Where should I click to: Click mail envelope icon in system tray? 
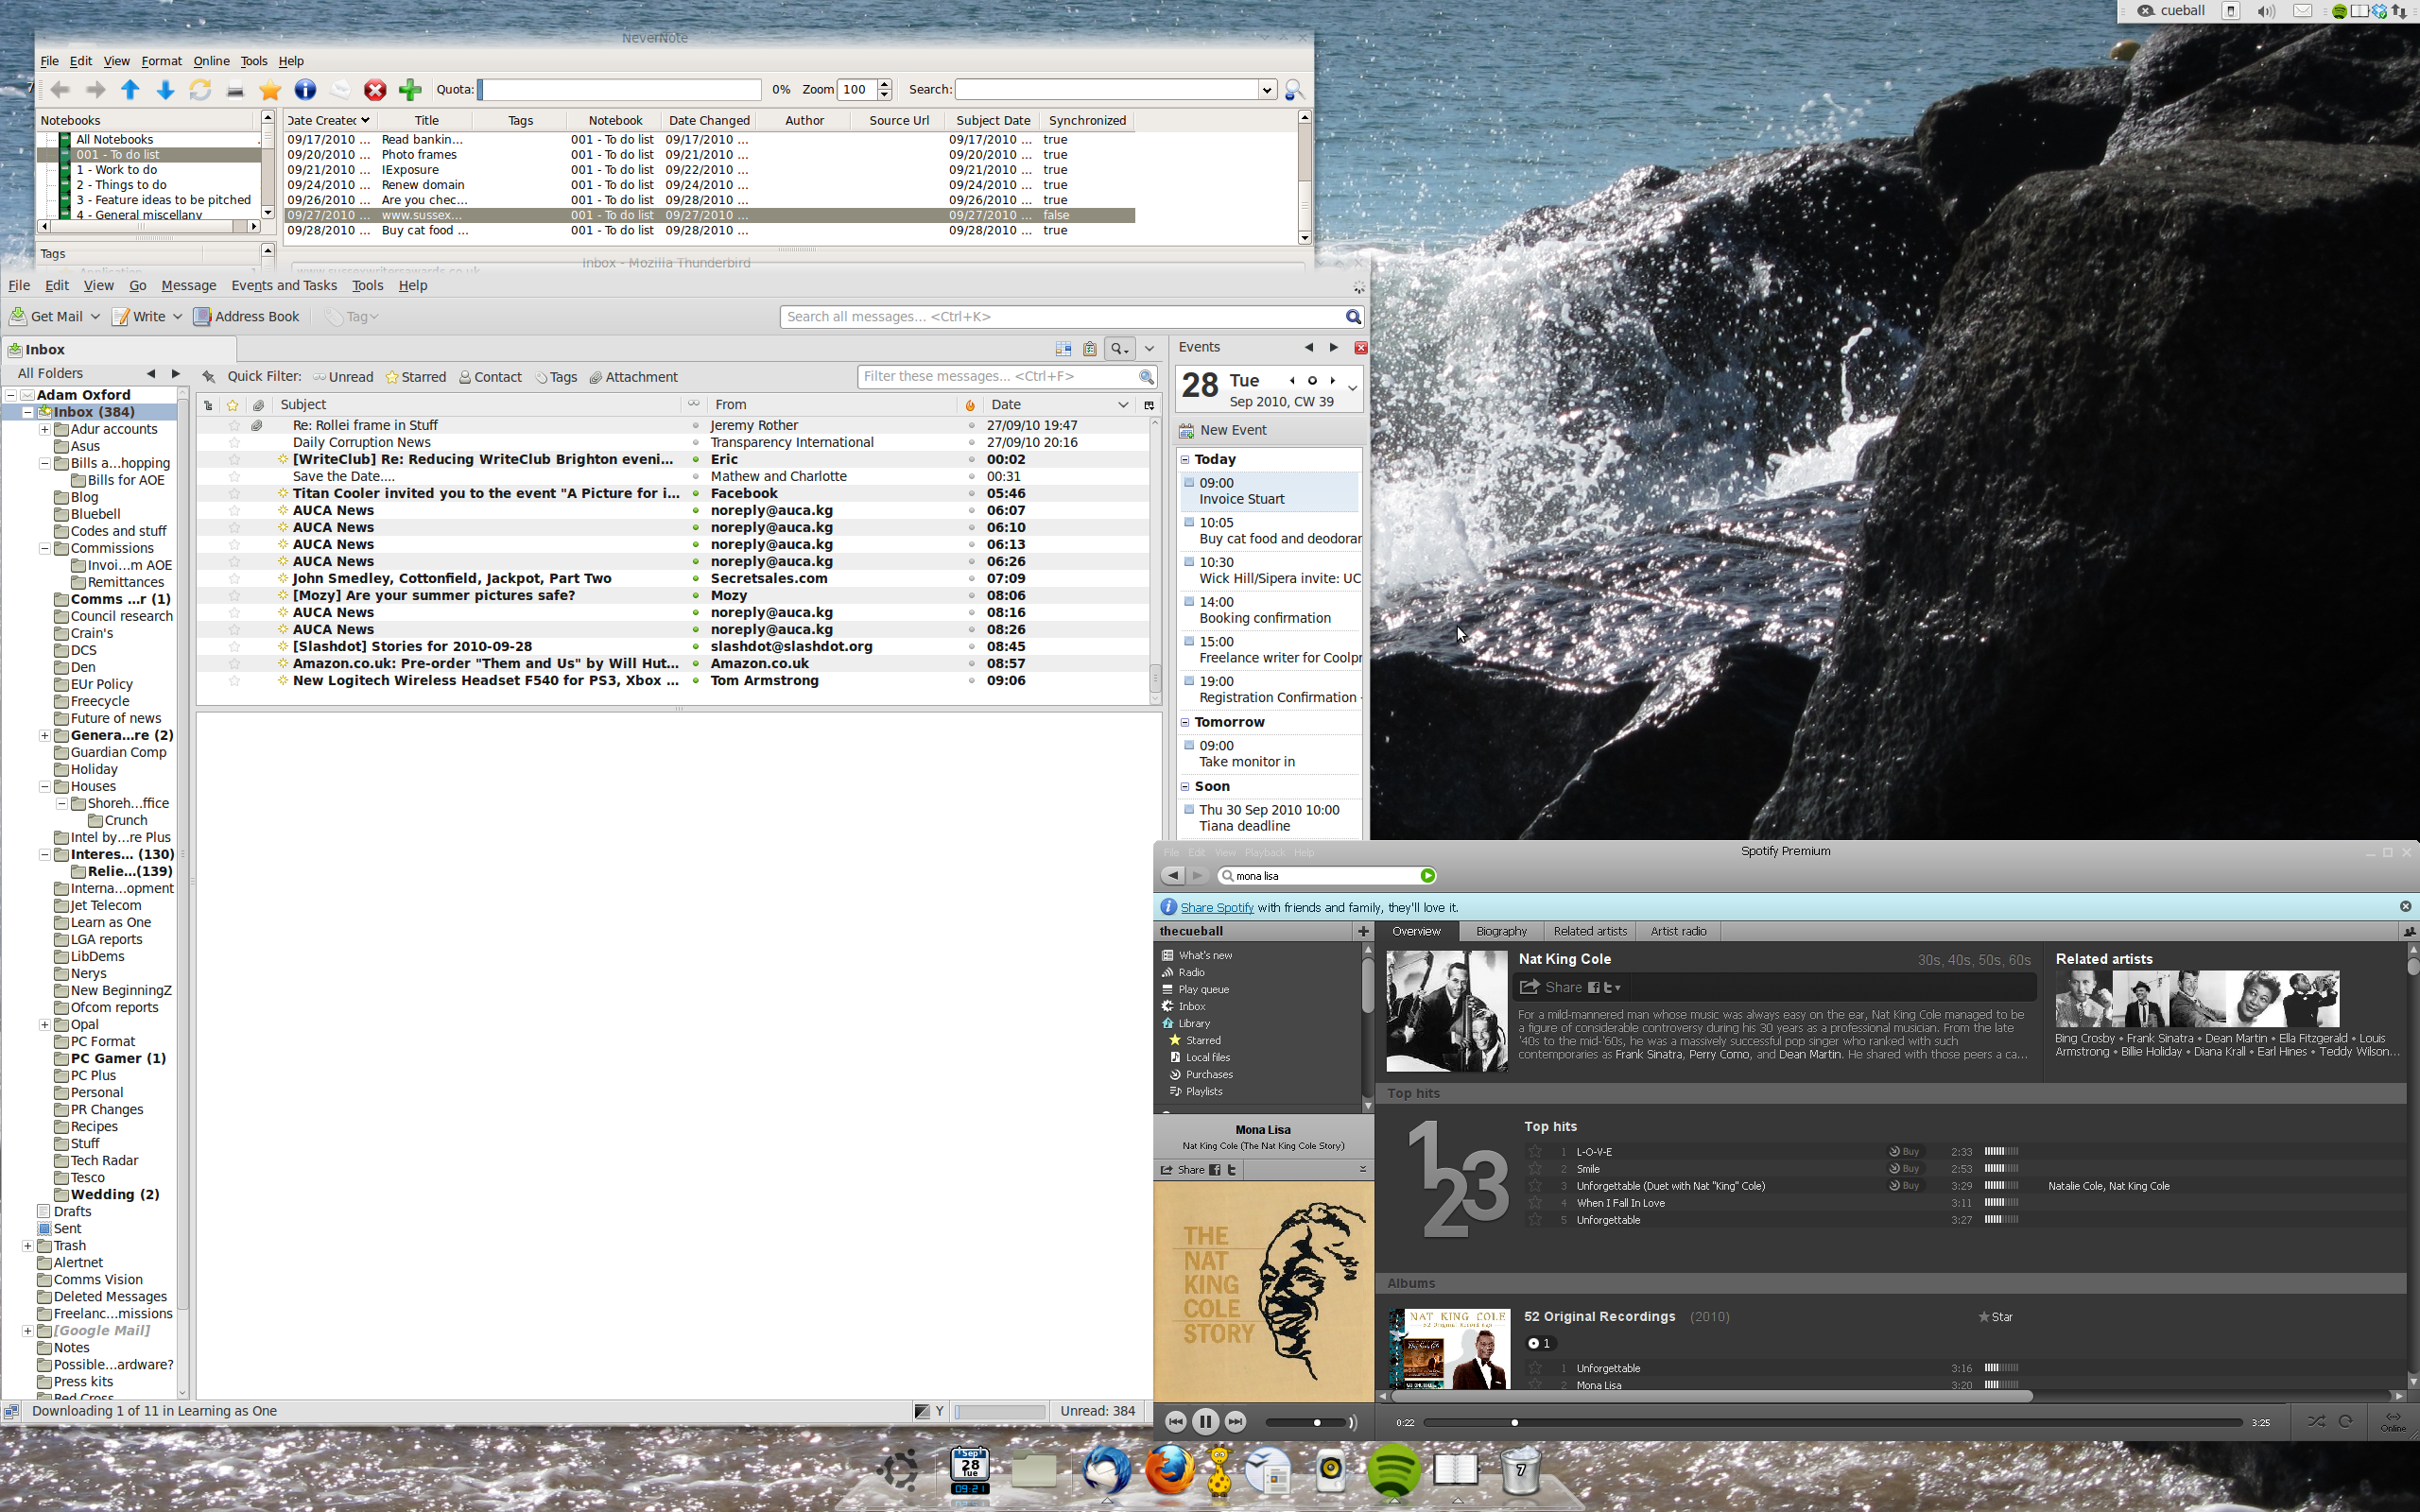pyautogui.click(x=2302, y=11)
